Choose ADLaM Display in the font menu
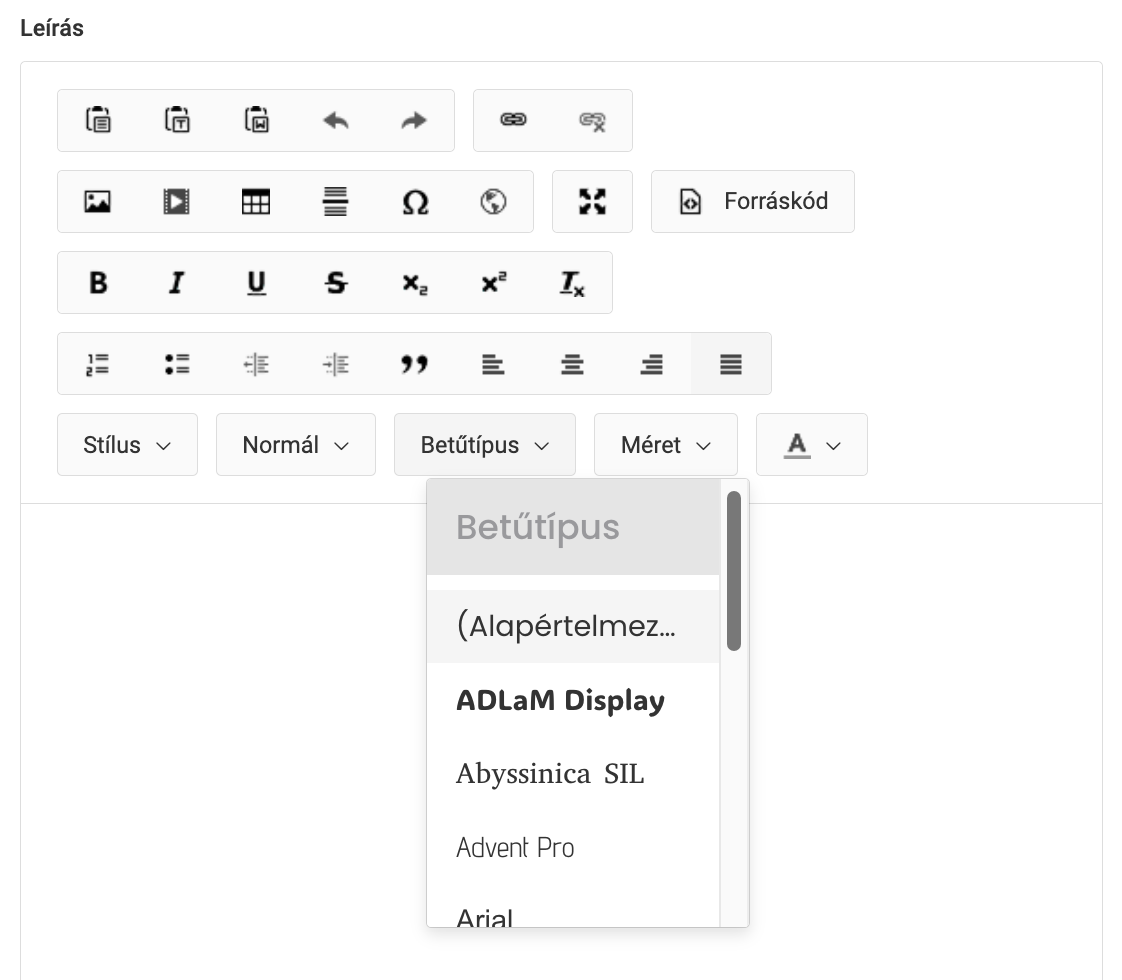 click(x=560, y=700)
